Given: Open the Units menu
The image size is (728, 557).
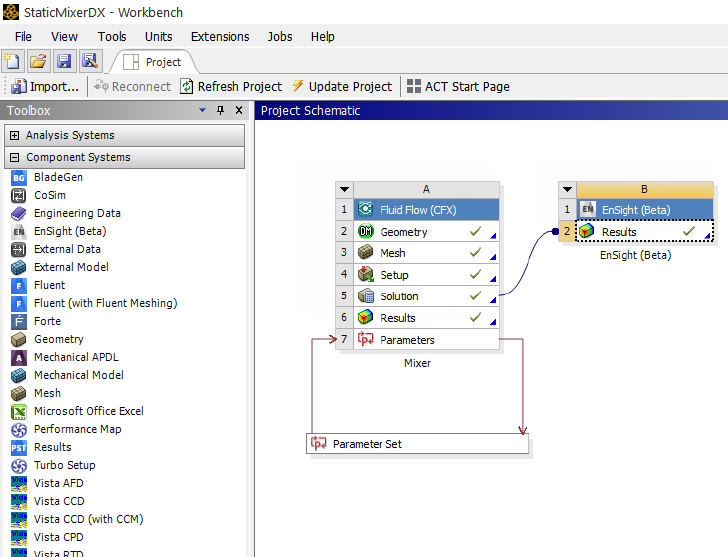Looking at the screenshot, I should pyautogui.click(x=158, y=37).
